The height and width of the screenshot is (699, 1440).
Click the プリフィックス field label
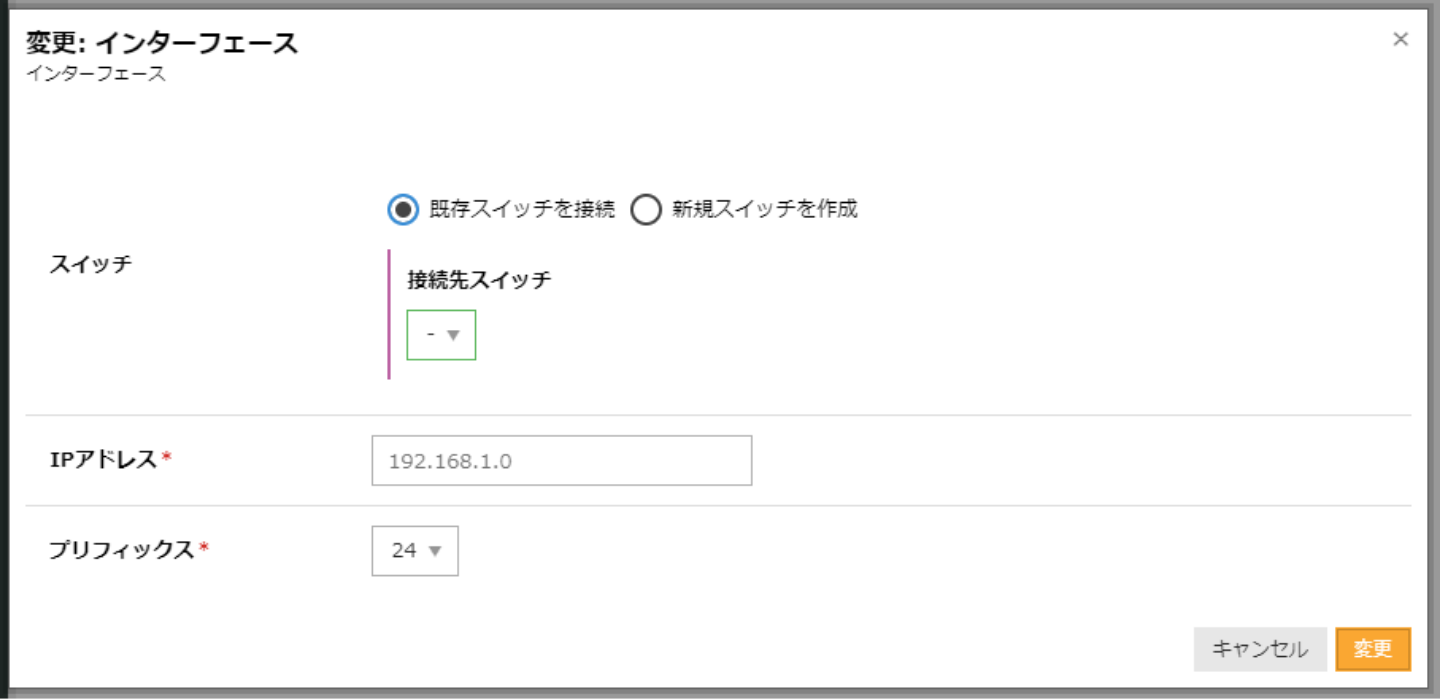point(121,549)
